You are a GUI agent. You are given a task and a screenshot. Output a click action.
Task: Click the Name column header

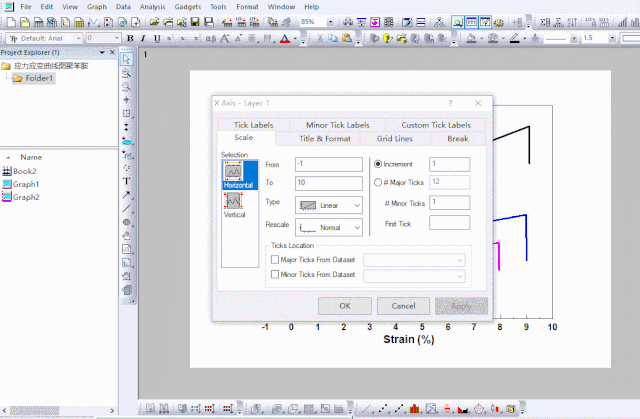(31, 157)
